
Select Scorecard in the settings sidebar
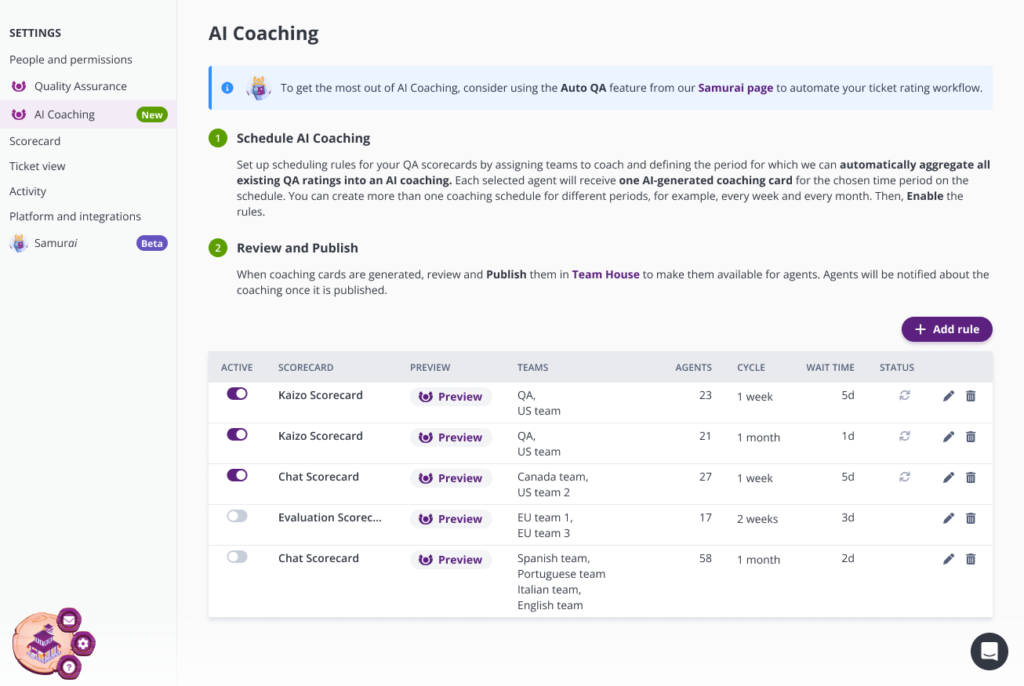coord(37,140)
